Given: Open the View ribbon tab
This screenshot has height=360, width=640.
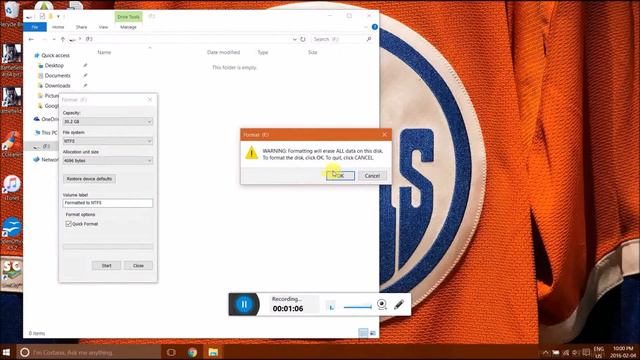Looking at the screenshot, I should point(103,27).
